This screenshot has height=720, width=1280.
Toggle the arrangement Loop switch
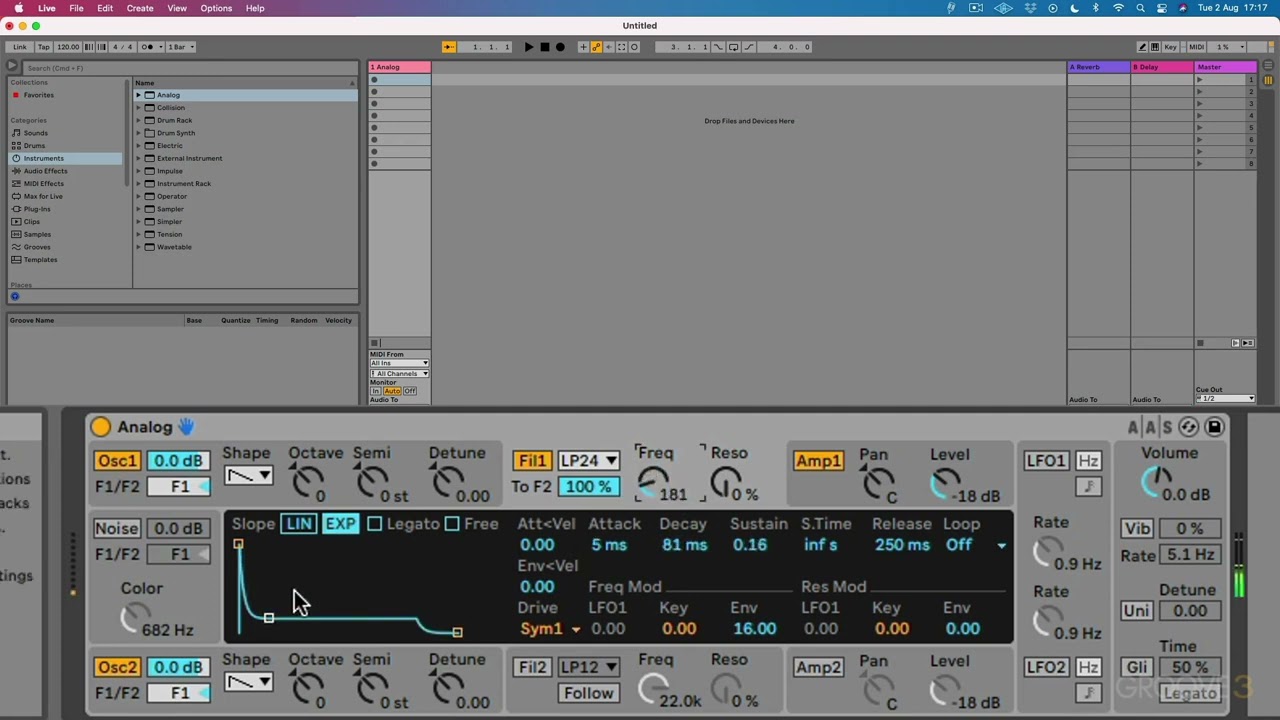click(x=733, y=47)
